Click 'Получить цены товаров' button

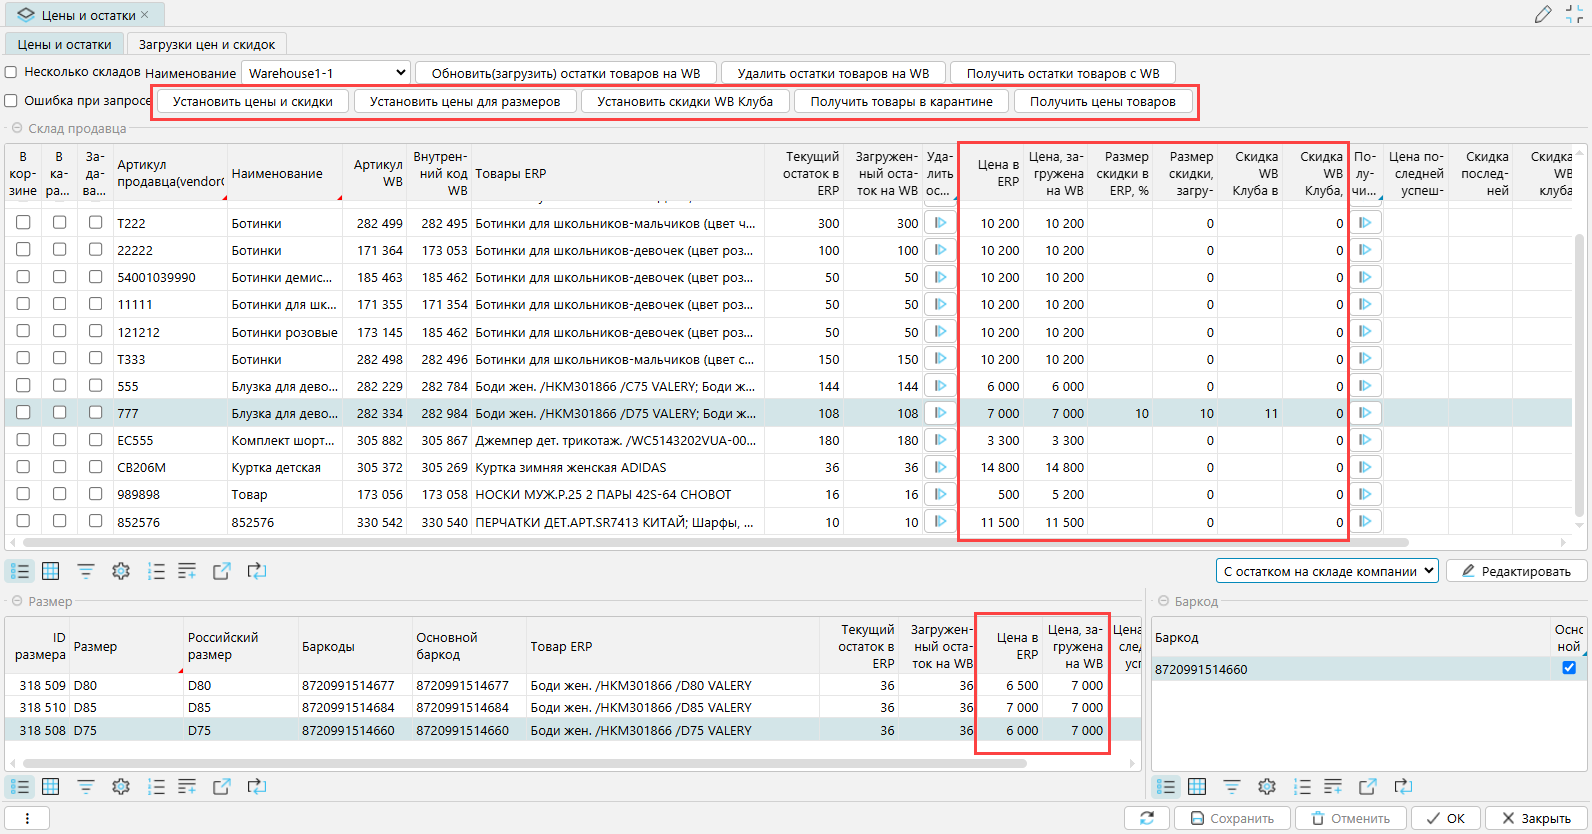coord(1103,101)
